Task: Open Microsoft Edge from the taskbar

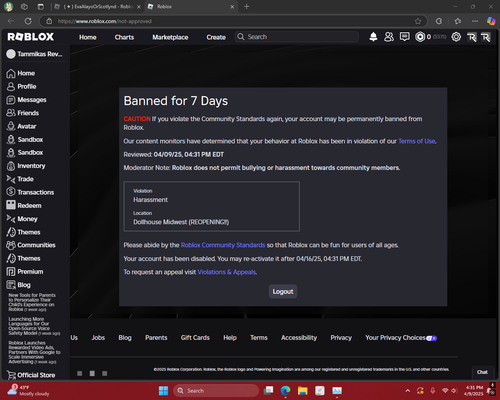Action: [285, 390]
